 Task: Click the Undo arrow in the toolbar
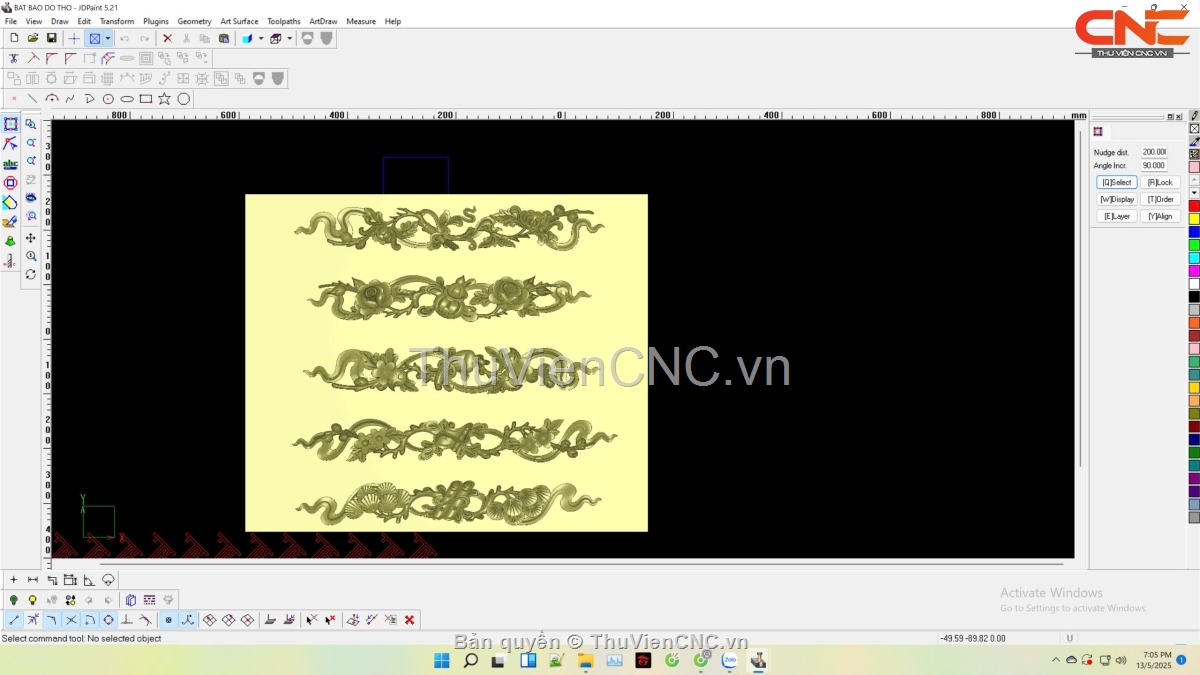[x=125, y=38]
